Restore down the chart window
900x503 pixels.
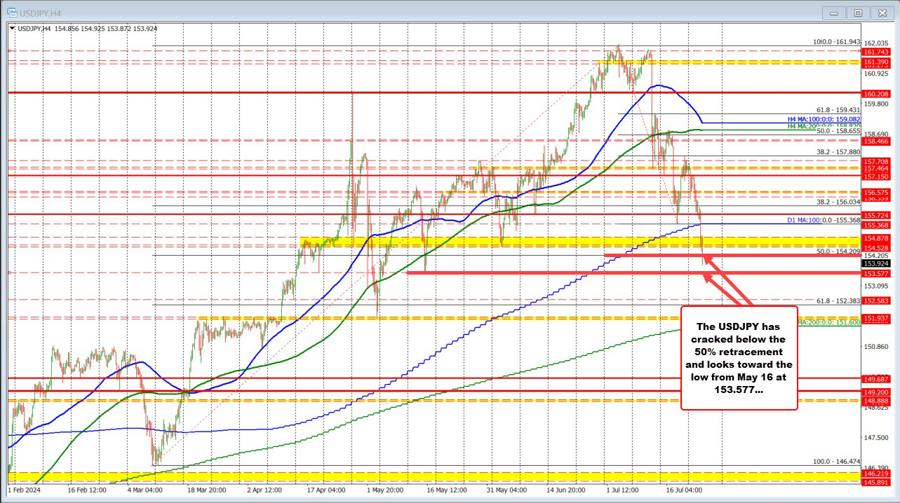click(858, 13)
